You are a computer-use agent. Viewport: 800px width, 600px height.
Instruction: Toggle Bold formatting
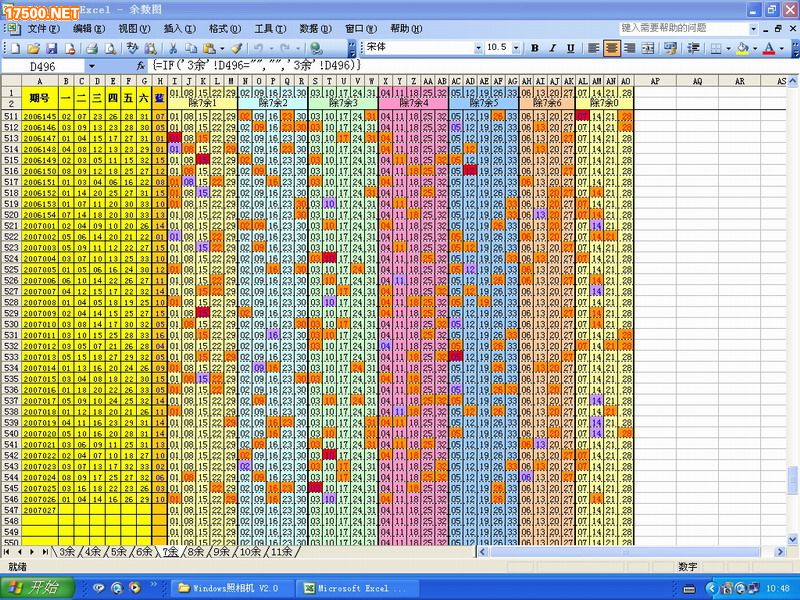(534, 48)
